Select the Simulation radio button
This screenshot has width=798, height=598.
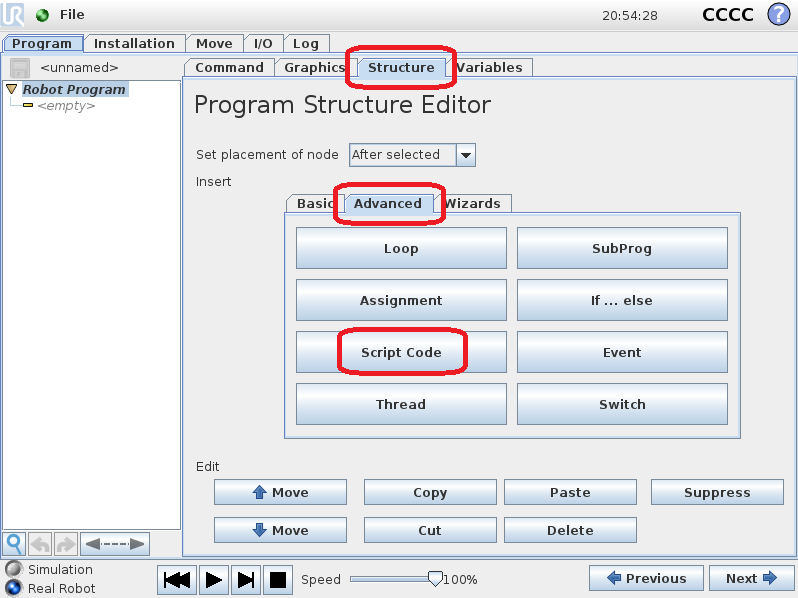click(x=13, y=569)
